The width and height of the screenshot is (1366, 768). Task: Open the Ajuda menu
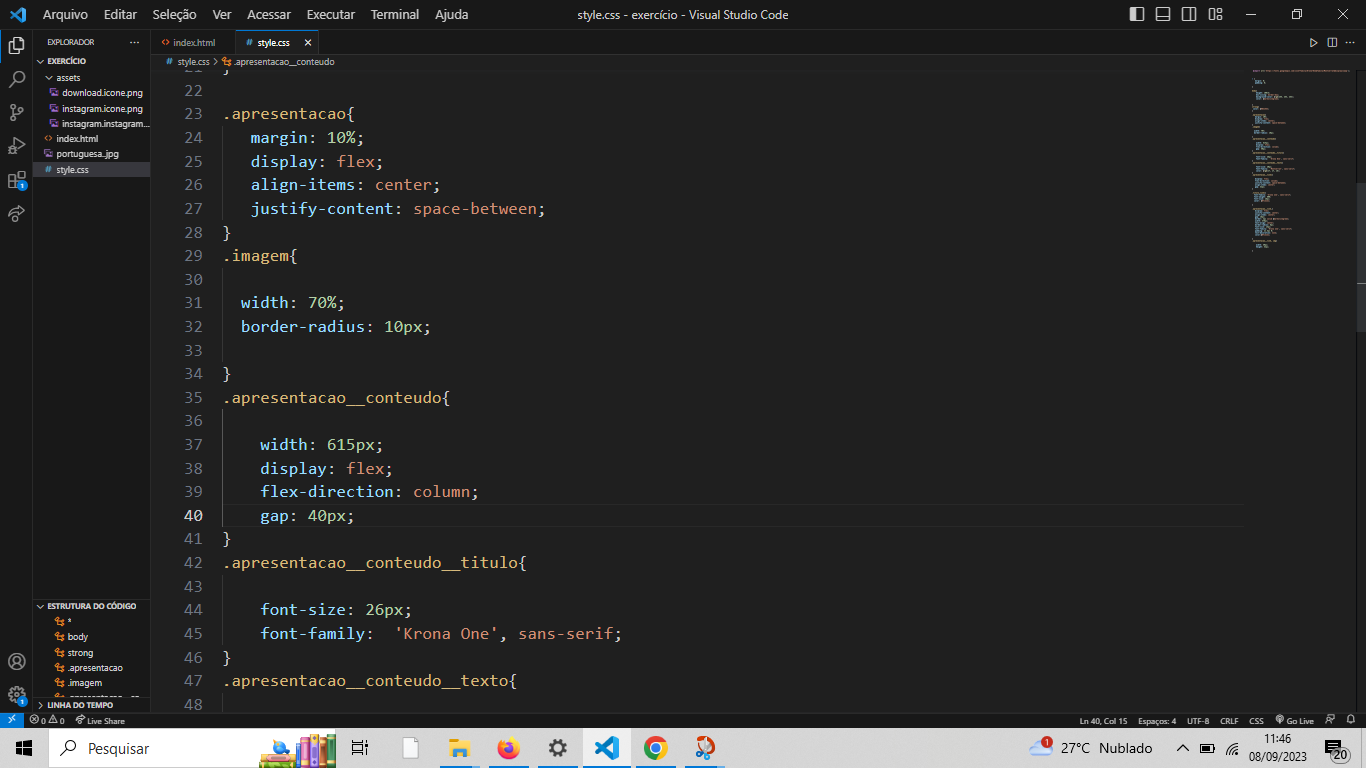coord(452,14)
